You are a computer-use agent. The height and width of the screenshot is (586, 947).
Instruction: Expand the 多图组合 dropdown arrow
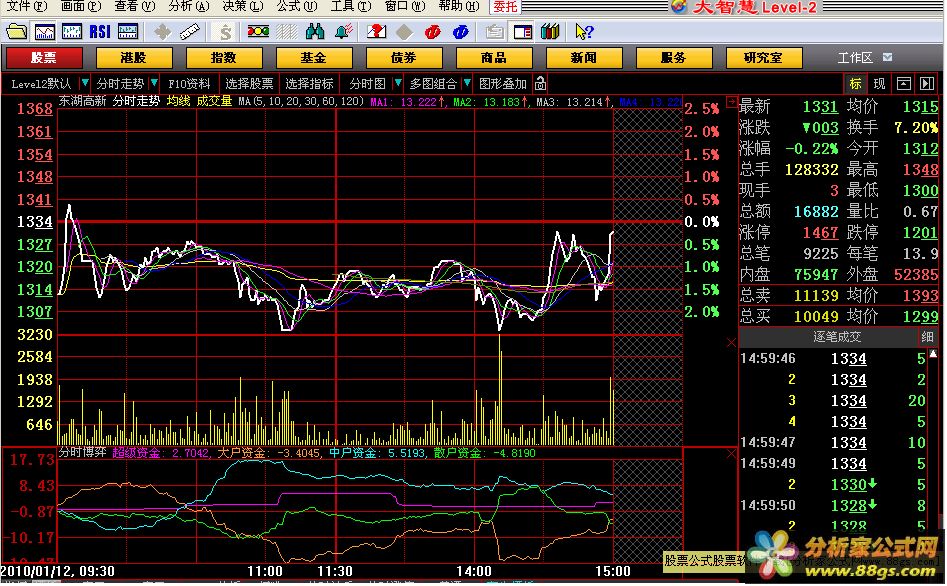tap(467, 82)
